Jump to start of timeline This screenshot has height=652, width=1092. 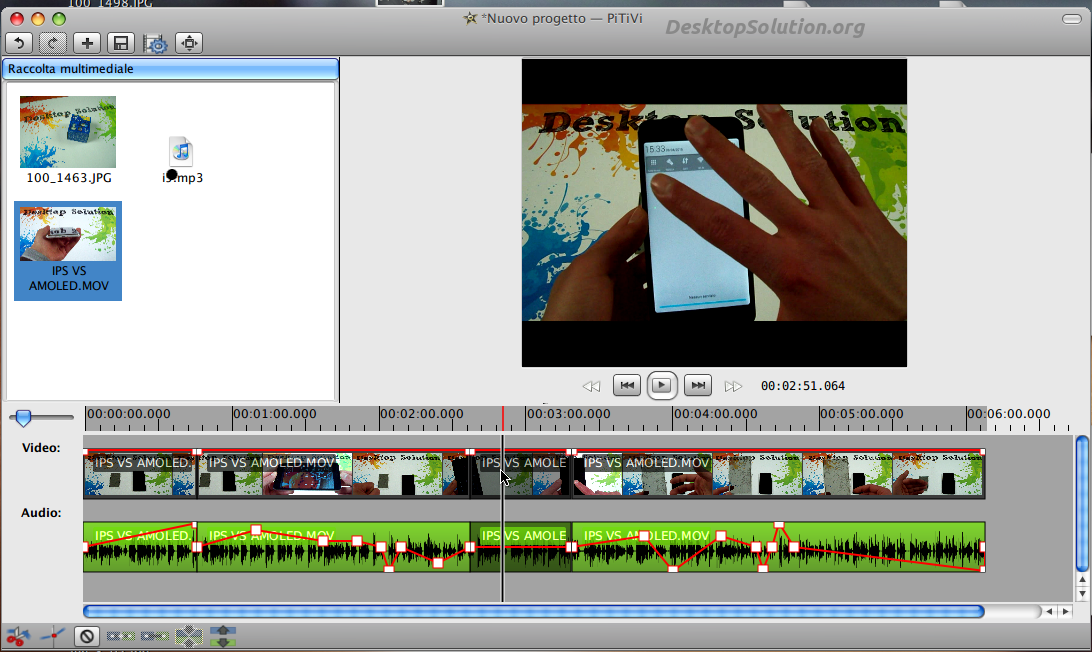627,385
